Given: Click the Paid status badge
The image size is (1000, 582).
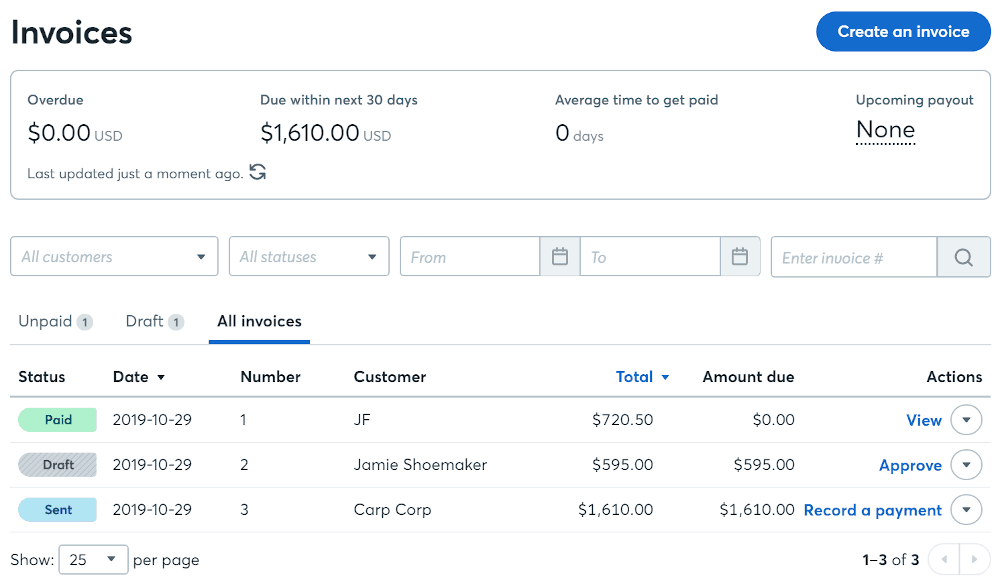Looking at the screenshot, I should [57, 420].
